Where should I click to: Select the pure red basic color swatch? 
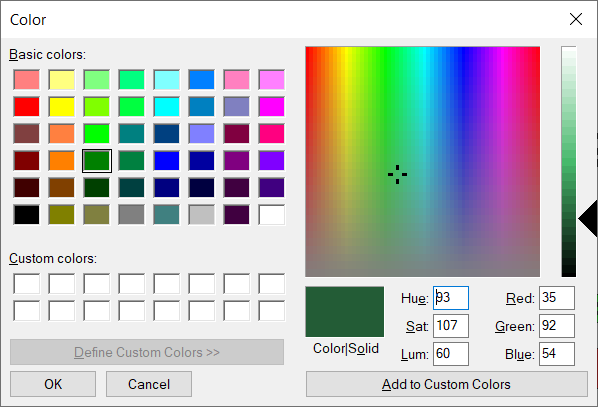pyautogui.click(x=26, y=106)
